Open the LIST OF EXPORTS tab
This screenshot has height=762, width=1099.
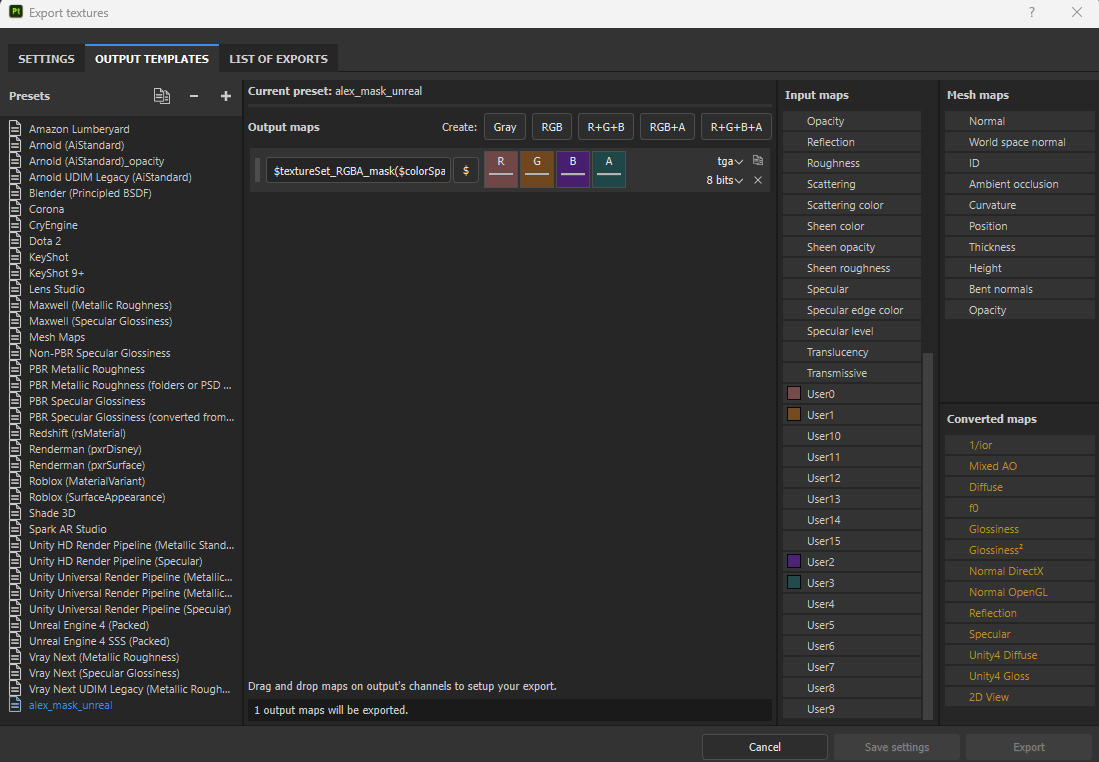(278, 58)
